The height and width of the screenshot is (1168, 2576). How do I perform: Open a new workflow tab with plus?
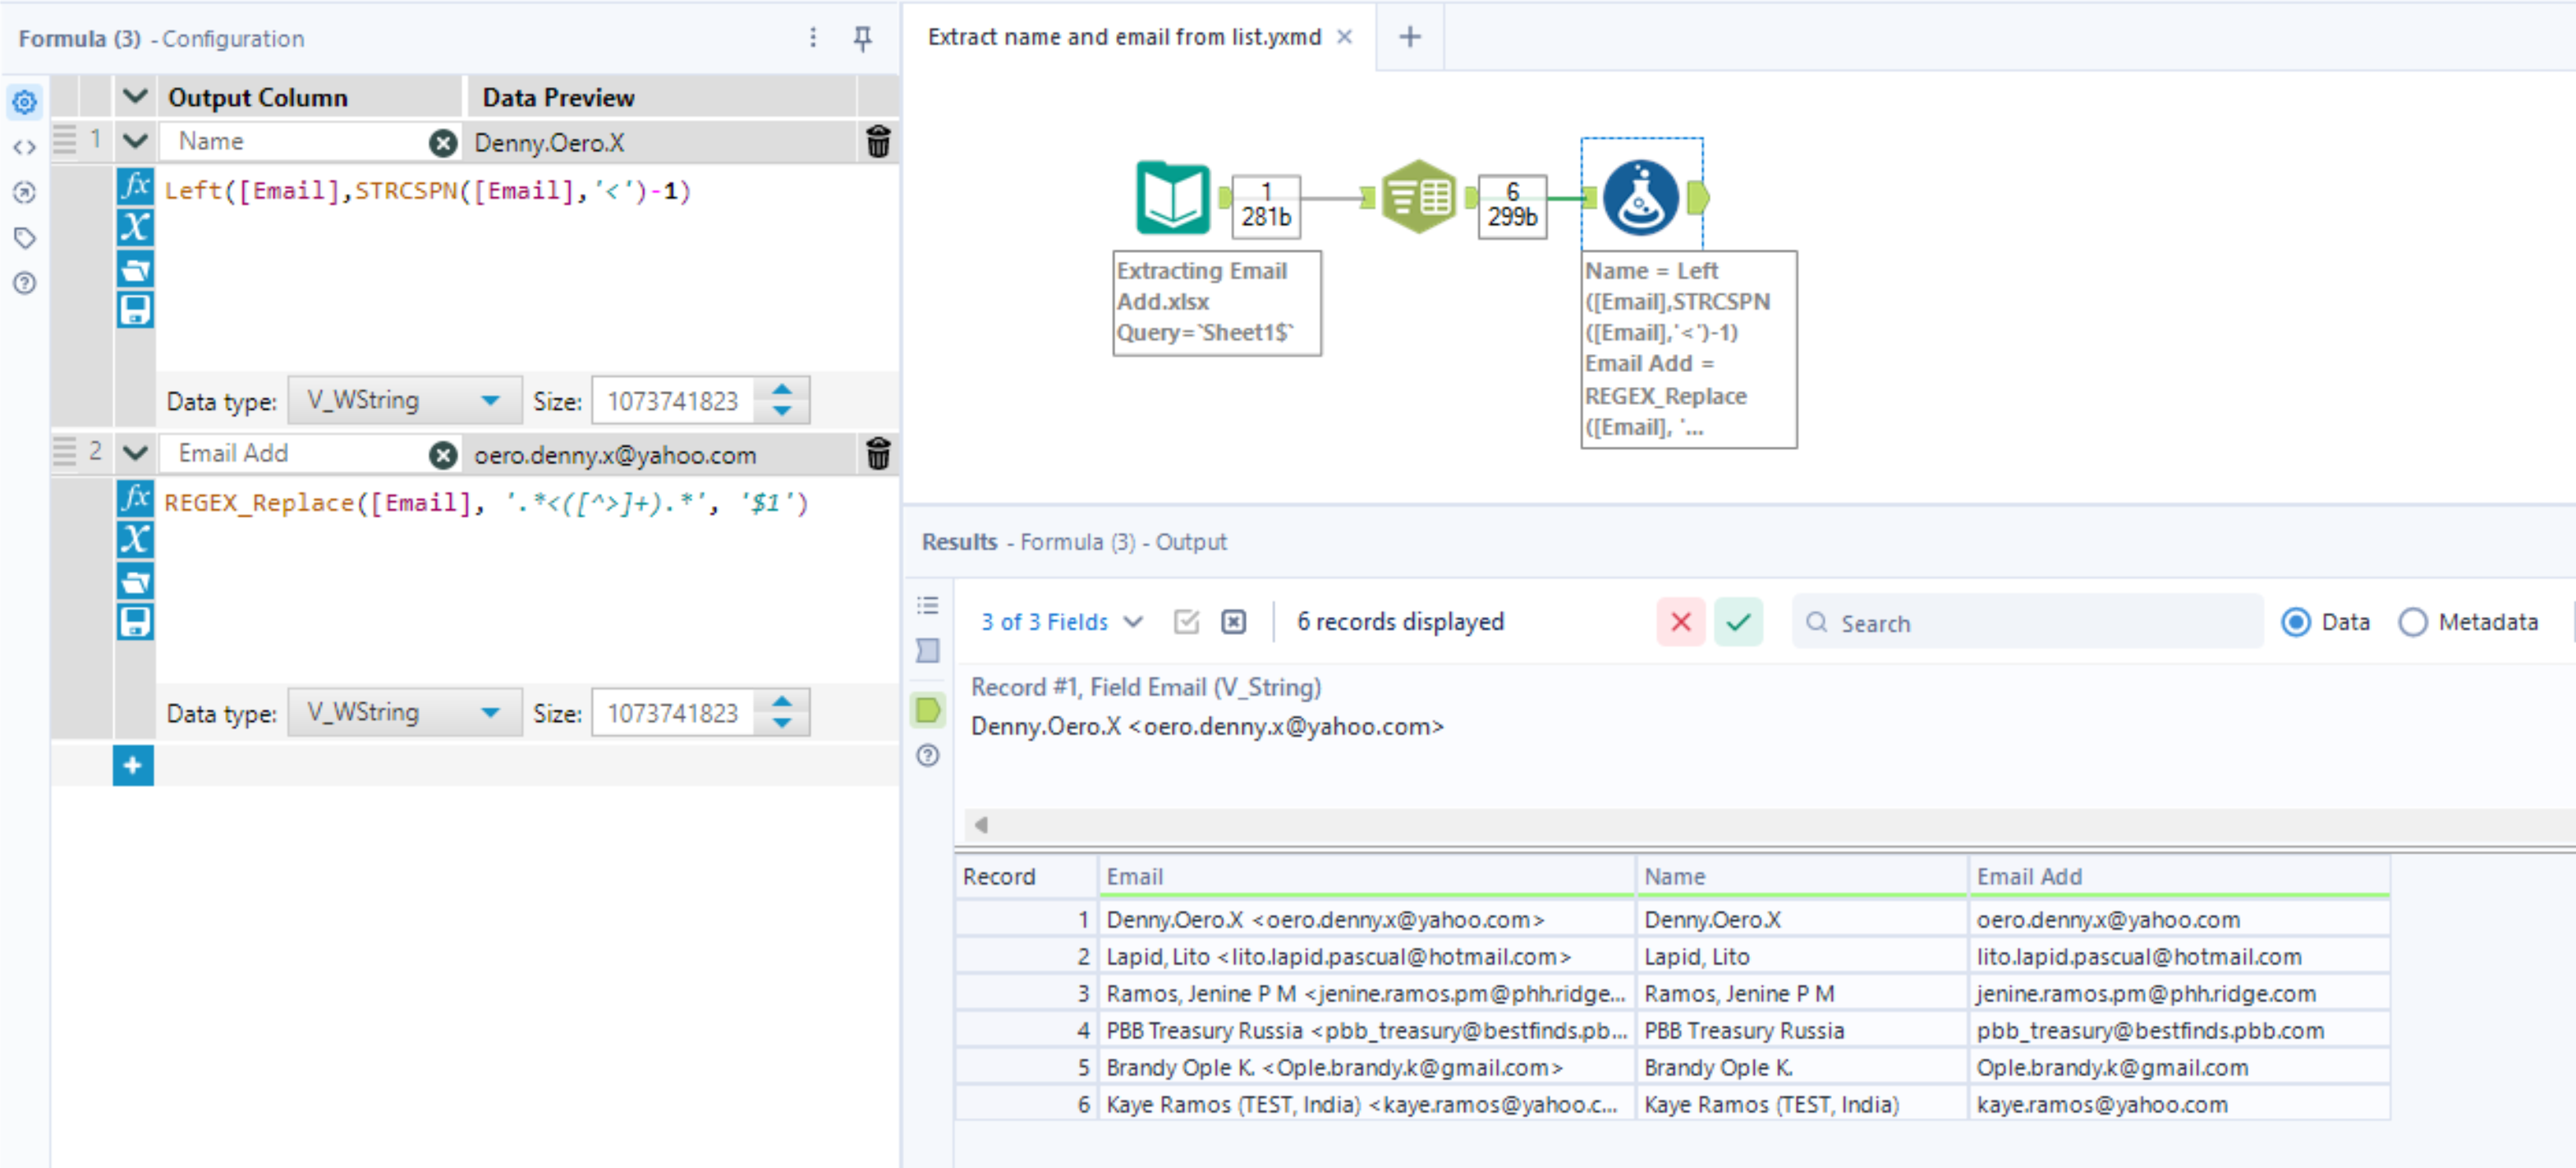[x=1409, y=36]
